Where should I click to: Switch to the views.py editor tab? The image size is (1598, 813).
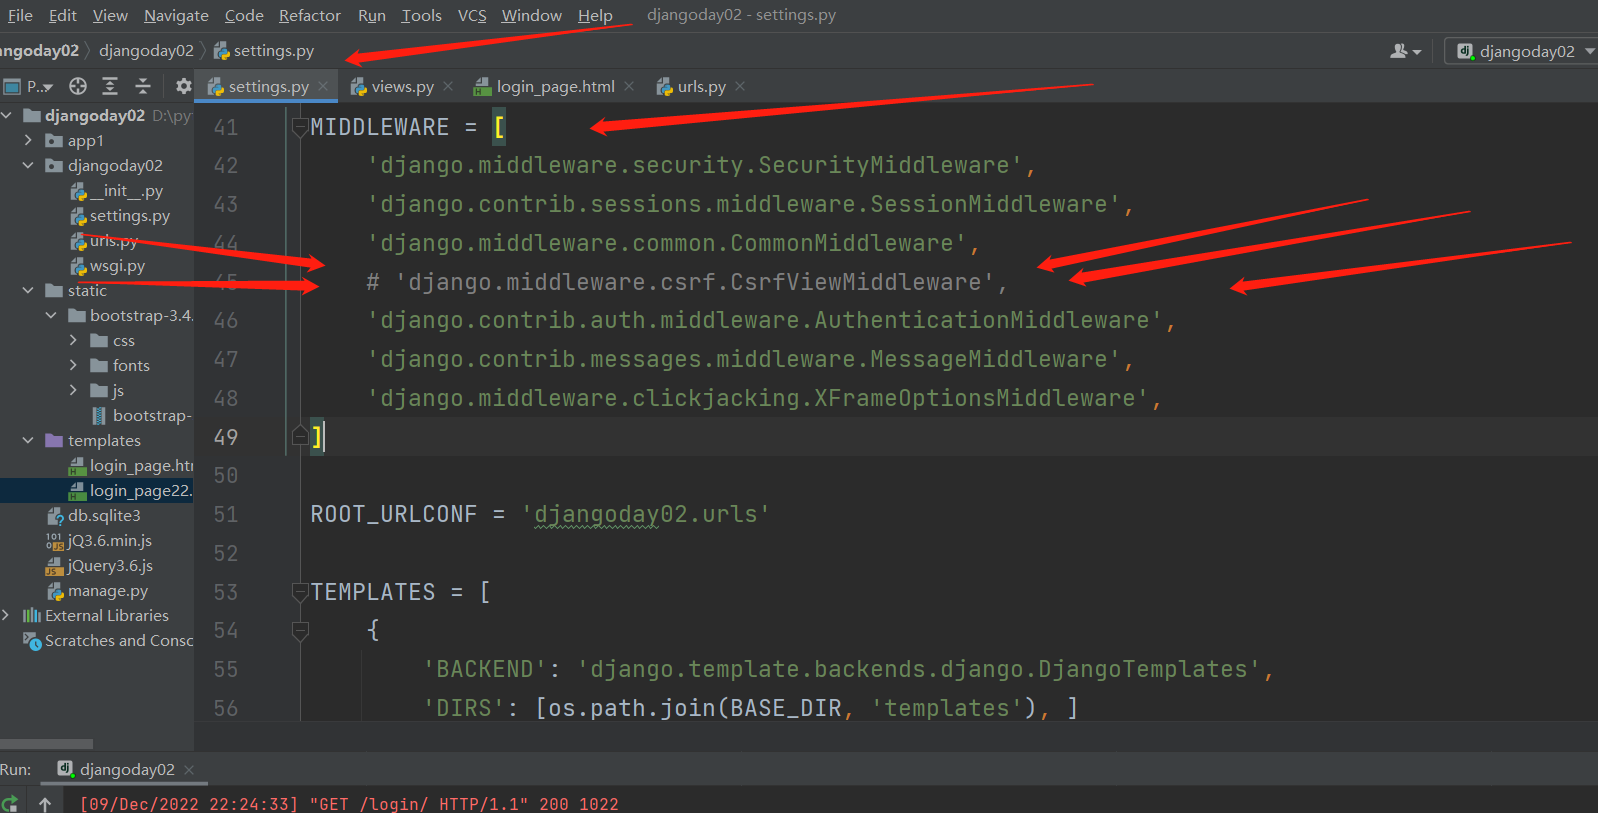[x=402, y=86]
